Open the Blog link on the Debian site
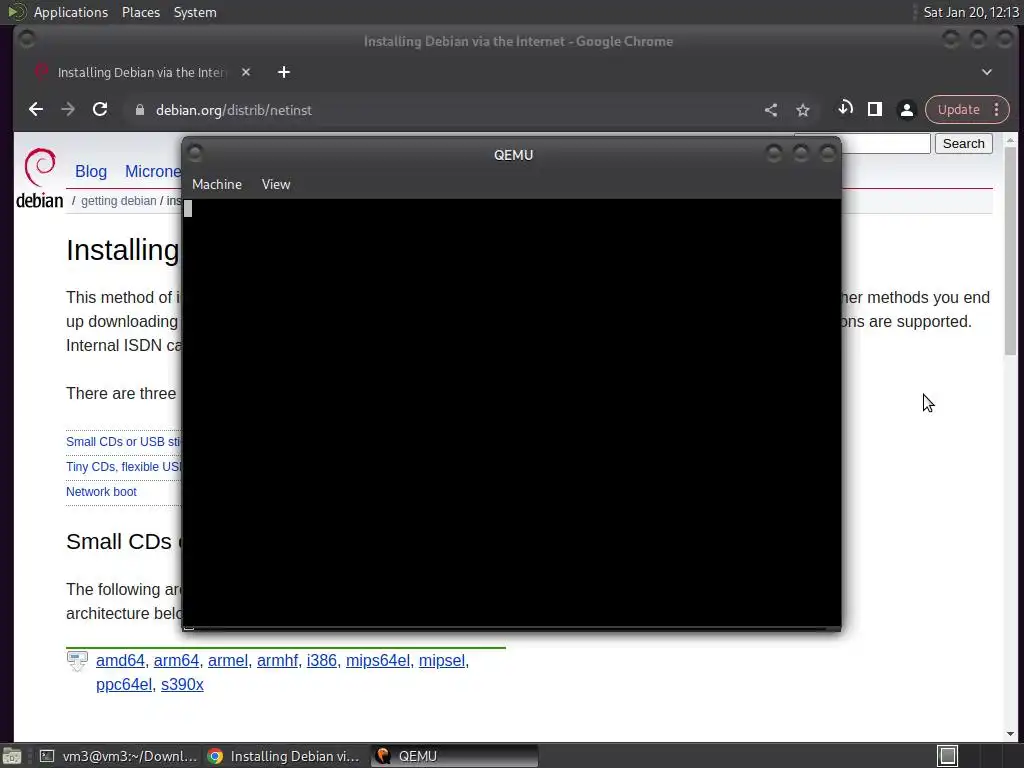 91,171
